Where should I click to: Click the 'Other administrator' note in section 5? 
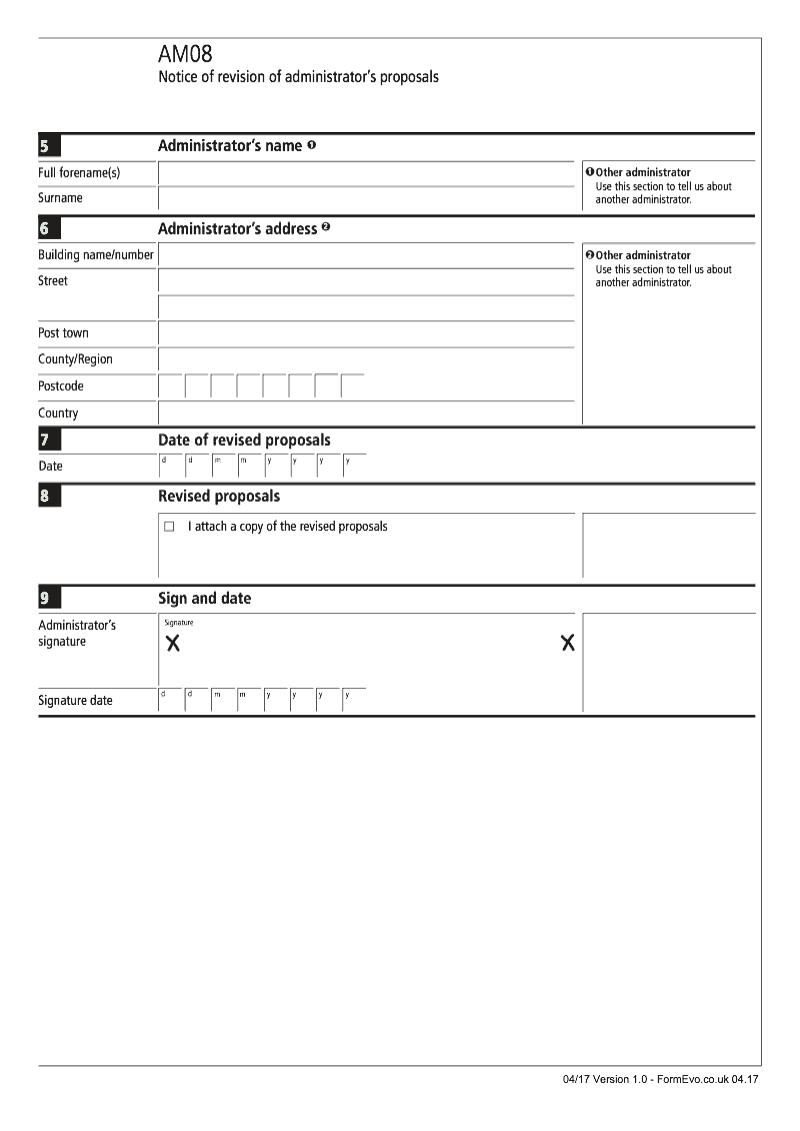click(643, 173)
